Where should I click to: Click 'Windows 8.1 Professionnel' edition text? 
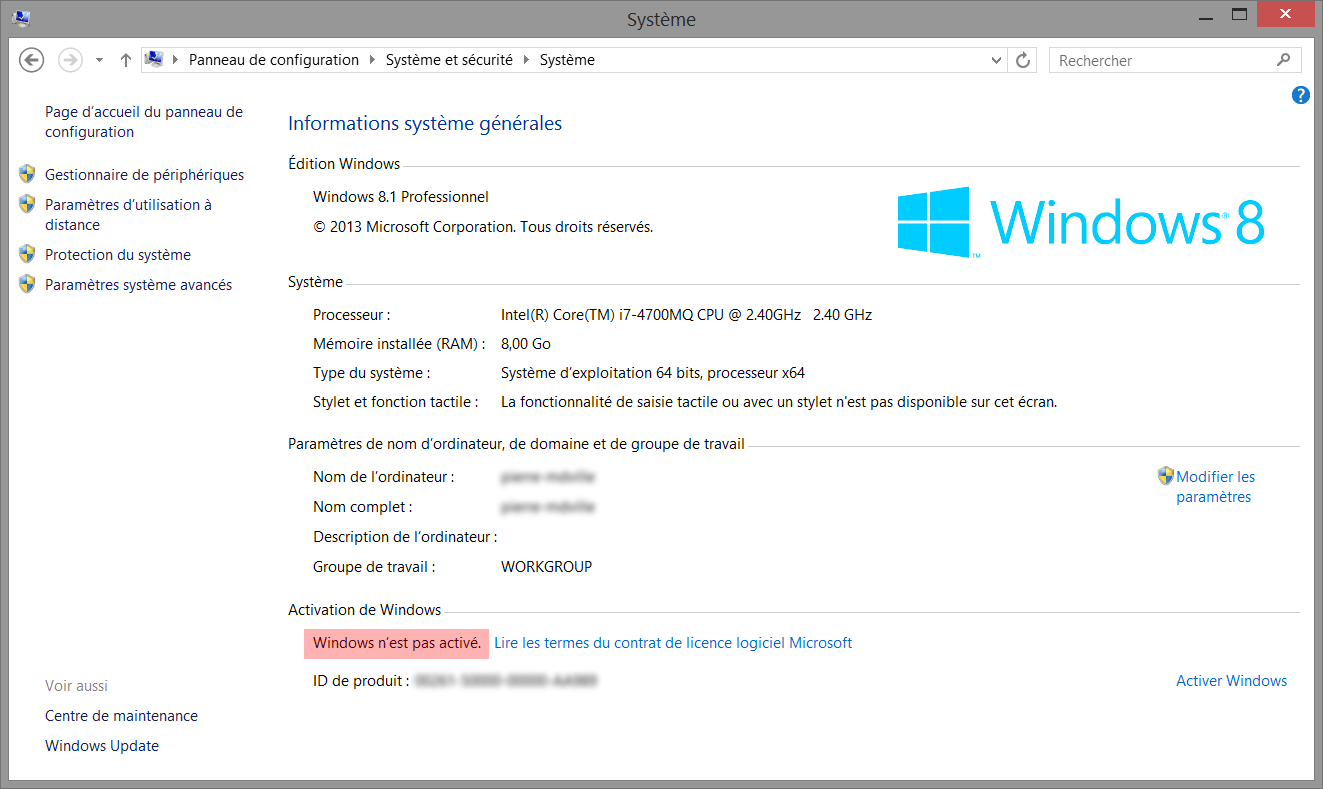[x=401, y=197]
